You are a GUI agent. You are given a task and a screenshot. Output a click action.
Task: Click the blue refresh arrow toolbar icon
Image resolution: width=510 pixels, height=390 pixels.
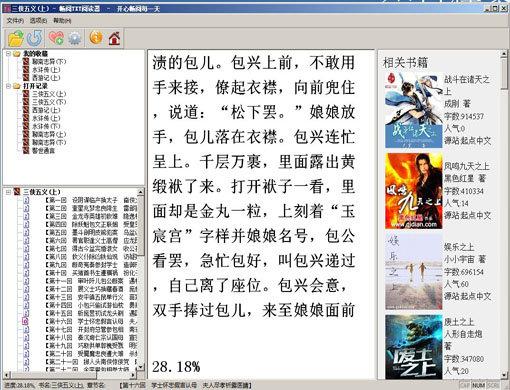tap(35, 38)
